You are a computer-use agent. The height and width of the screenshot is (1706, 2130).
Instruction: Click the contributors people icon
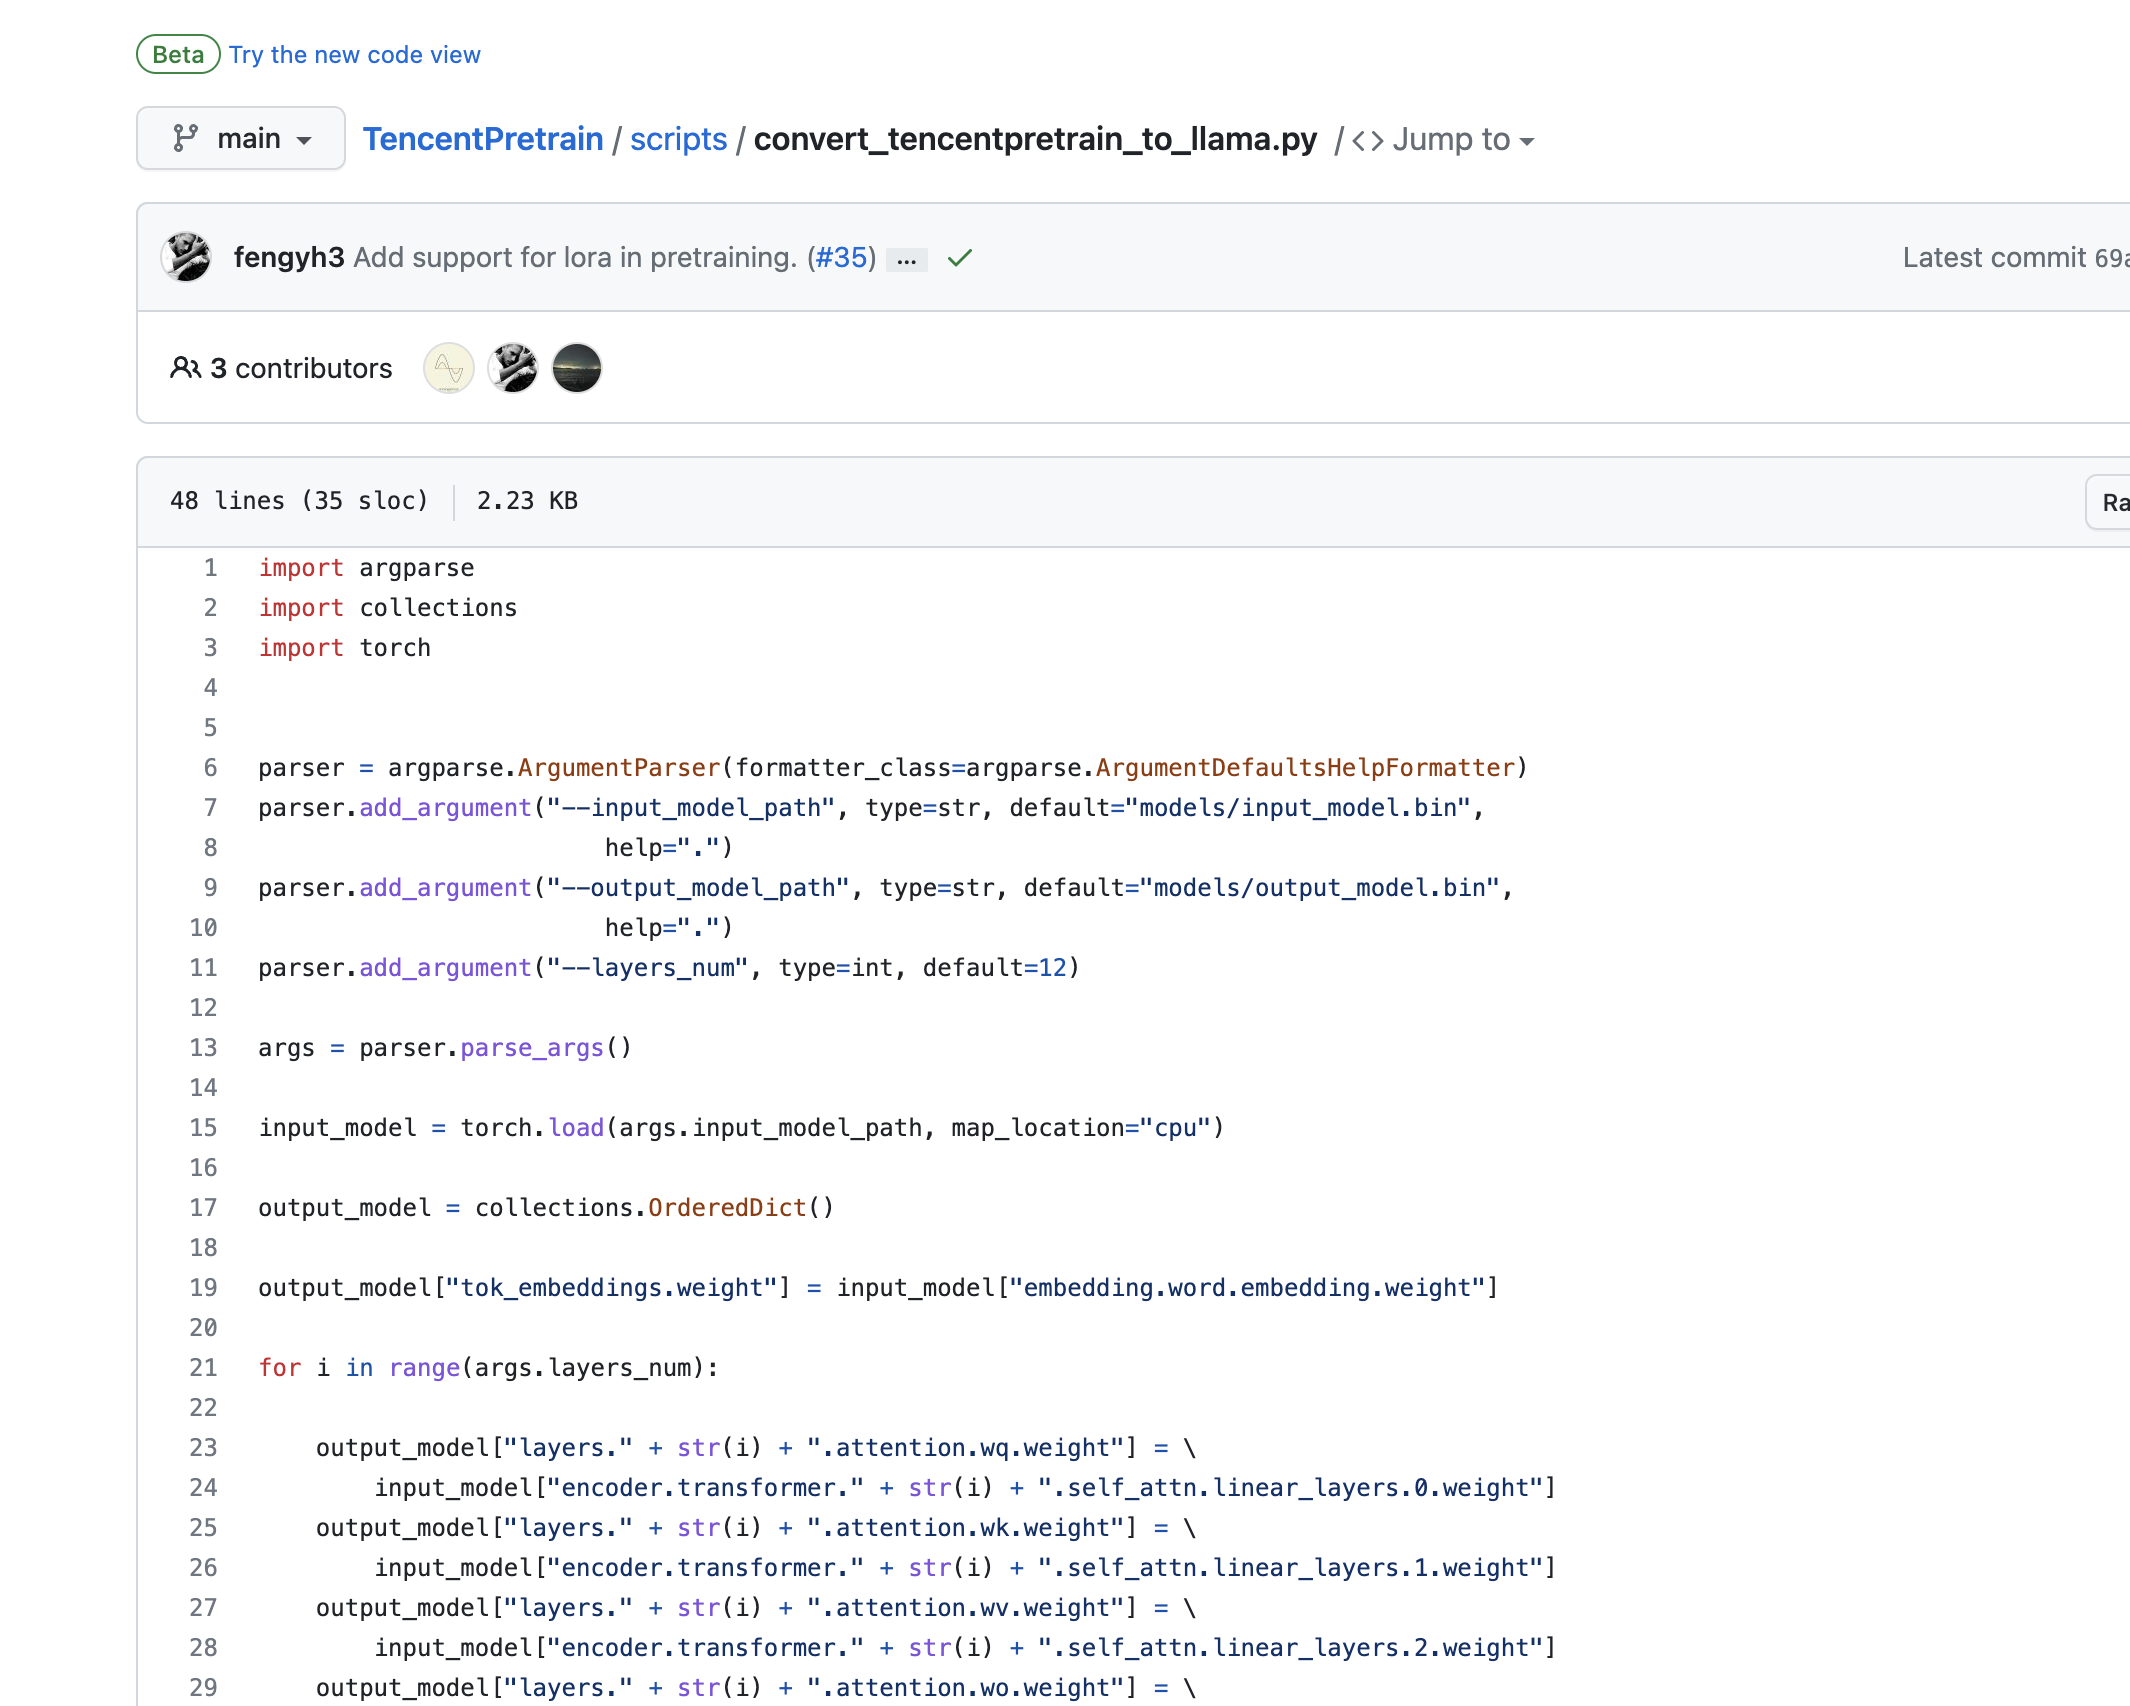pos(185,368)
